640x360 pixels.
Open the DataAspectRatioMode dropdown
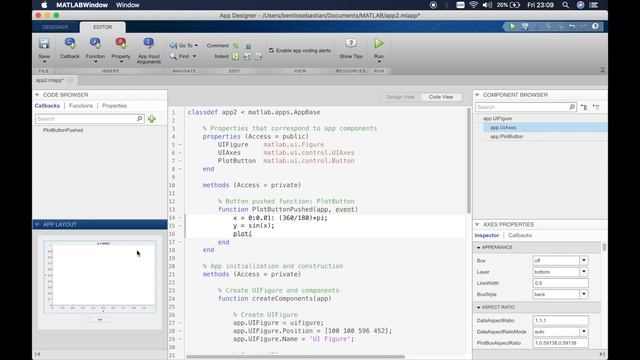coord(584,331)
